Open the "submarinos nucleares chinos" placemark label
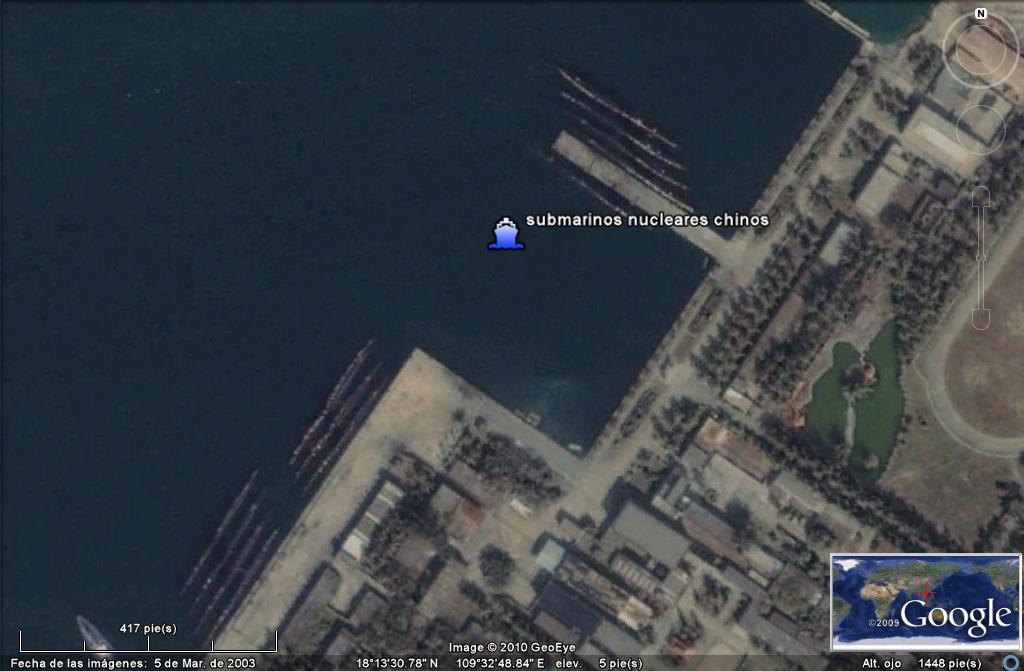Screen dimensions: 1024x671 coord(647,220)
